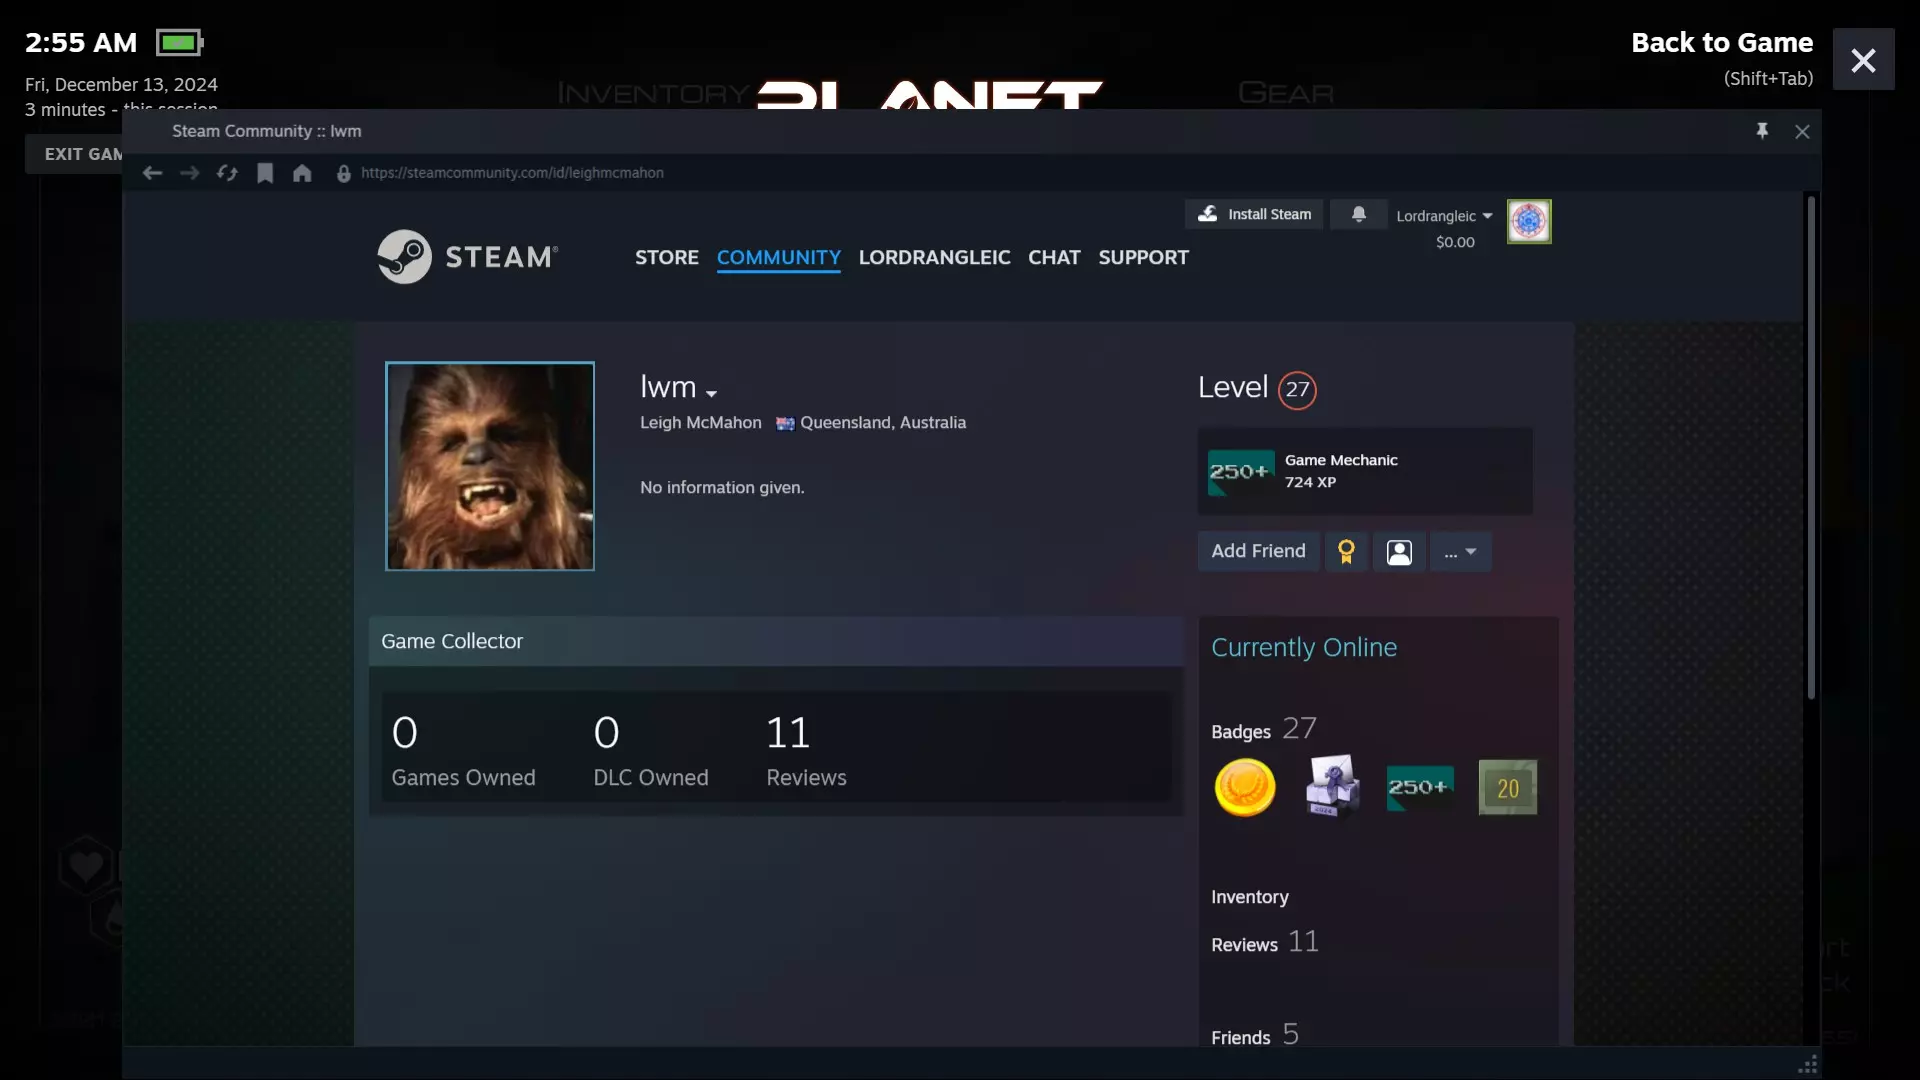Image resolution: width=1920 pixels, height=1080 pixels.
Task: Go back with the browser back arrow
Action: (x=152, y=173)
